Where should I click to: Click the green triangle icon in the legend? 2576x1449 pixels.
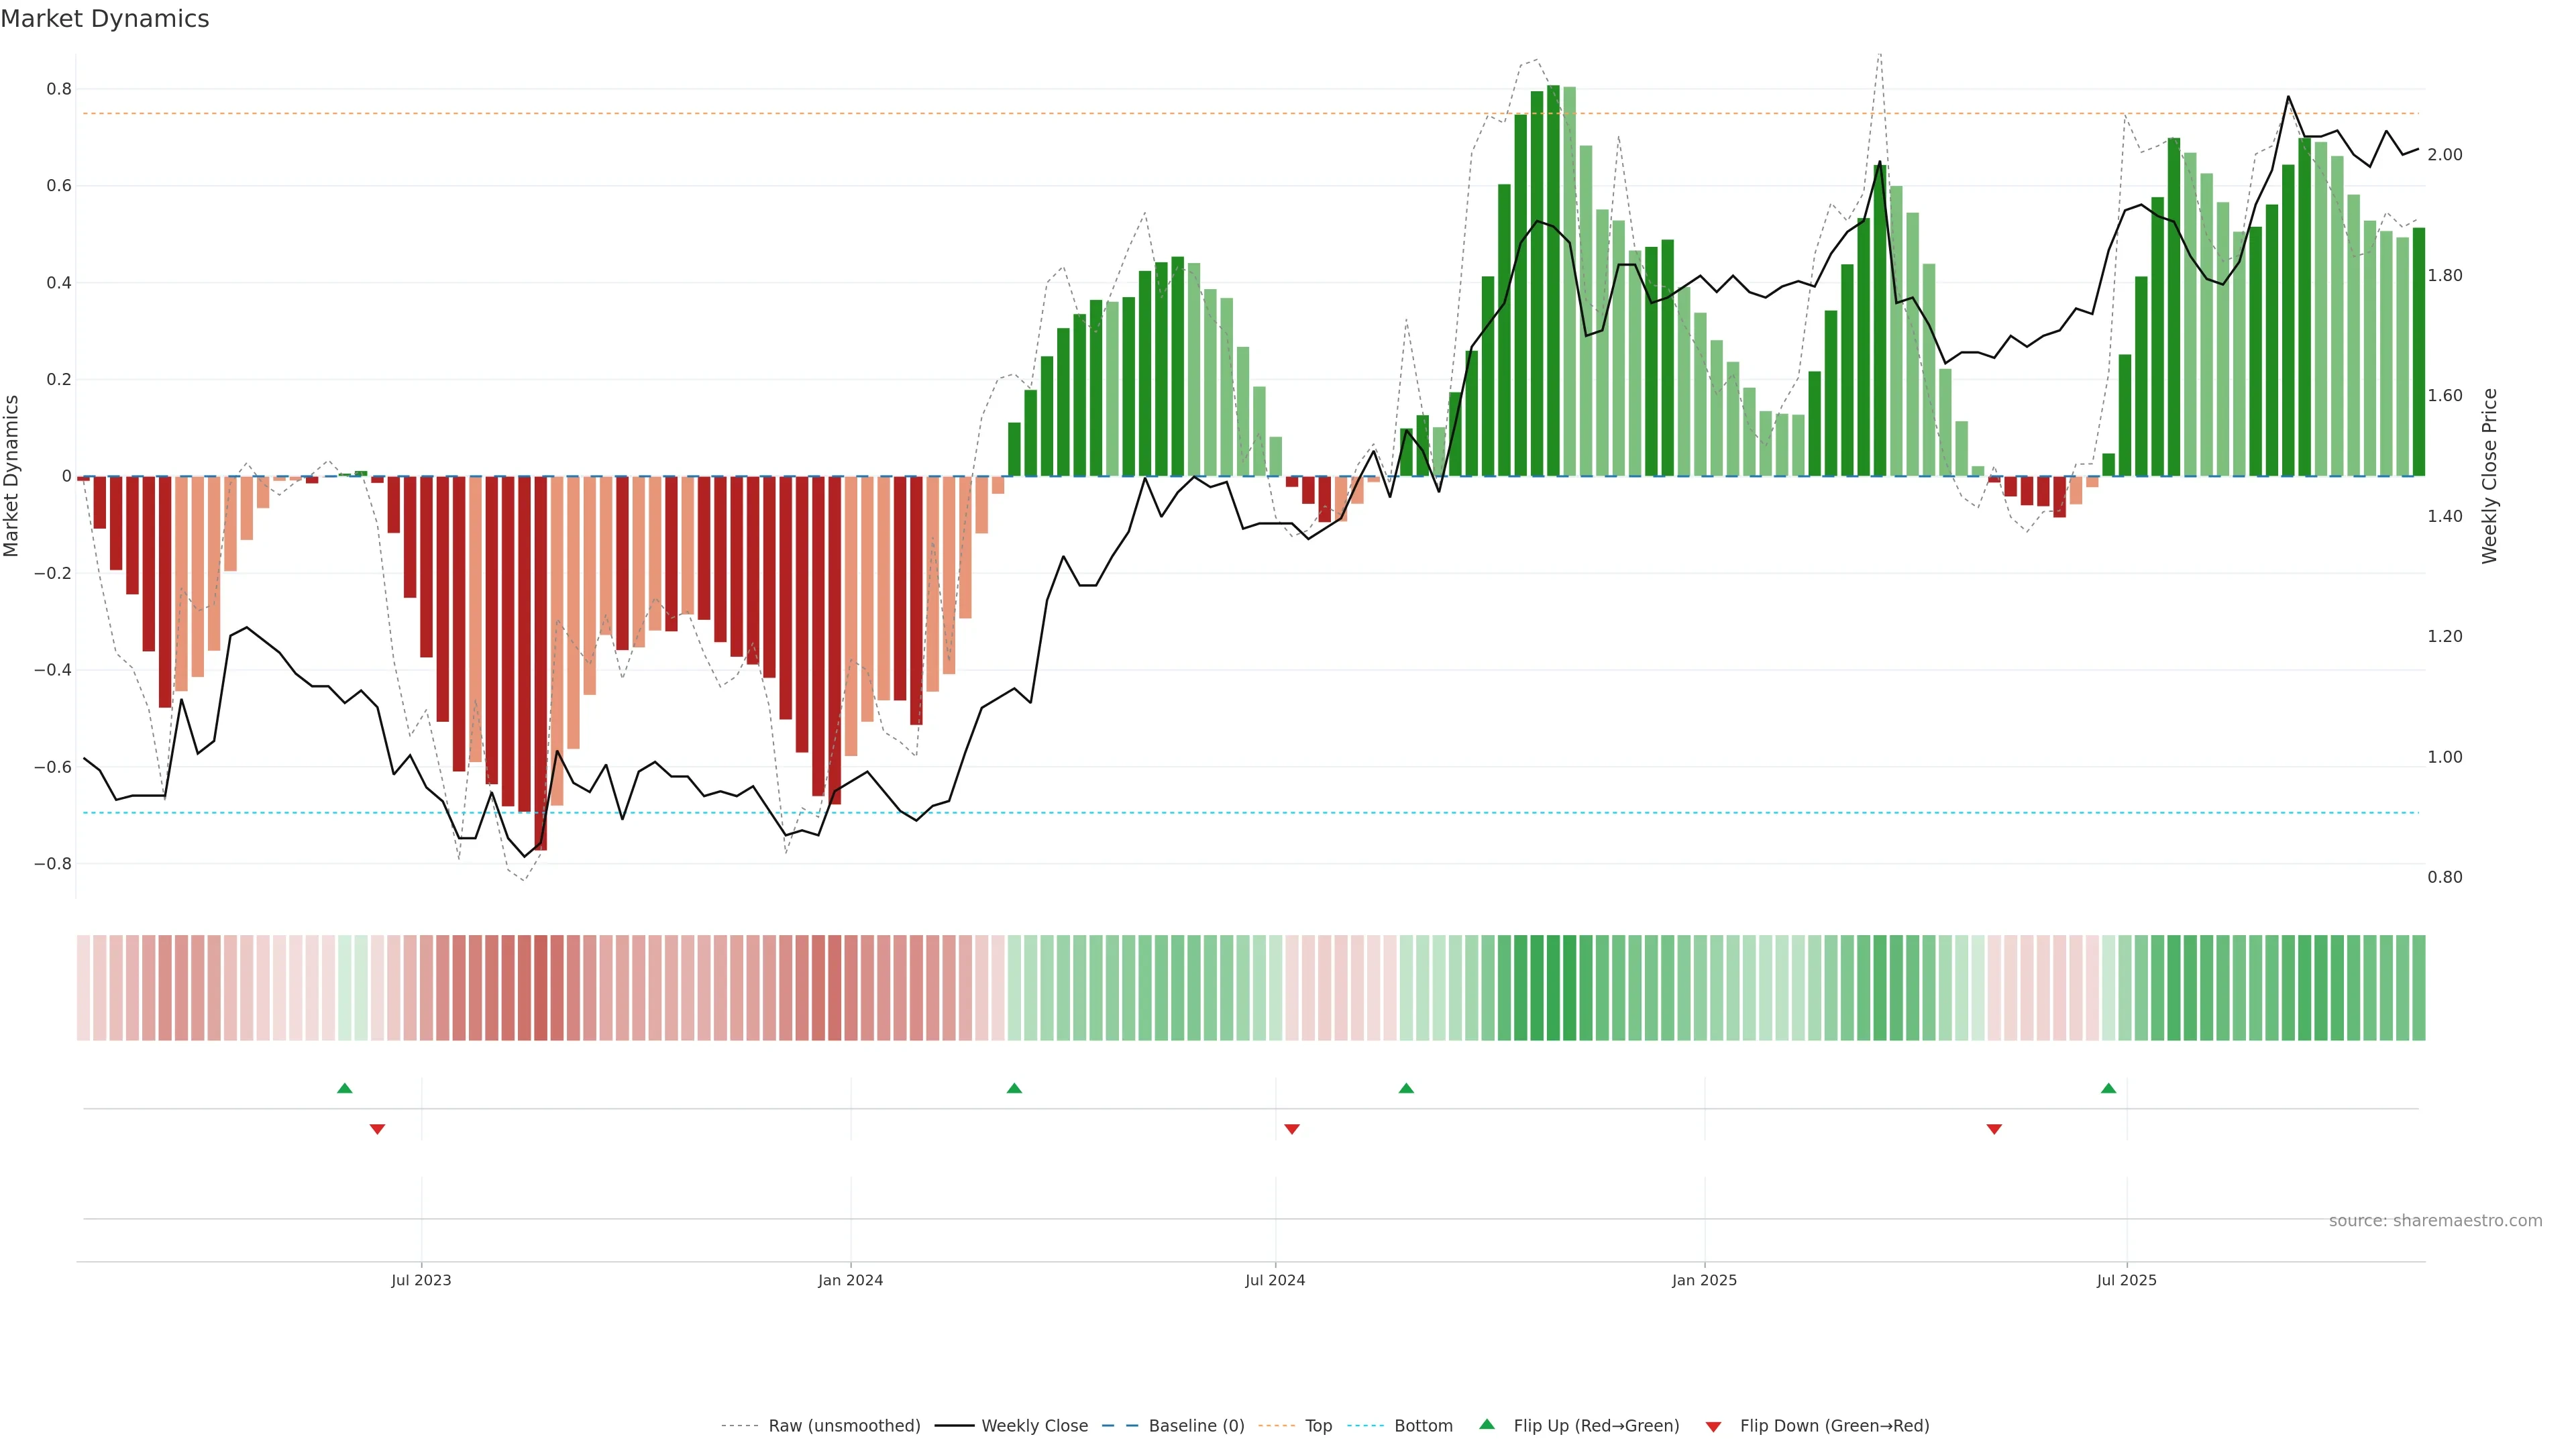pos(1487,1425)
